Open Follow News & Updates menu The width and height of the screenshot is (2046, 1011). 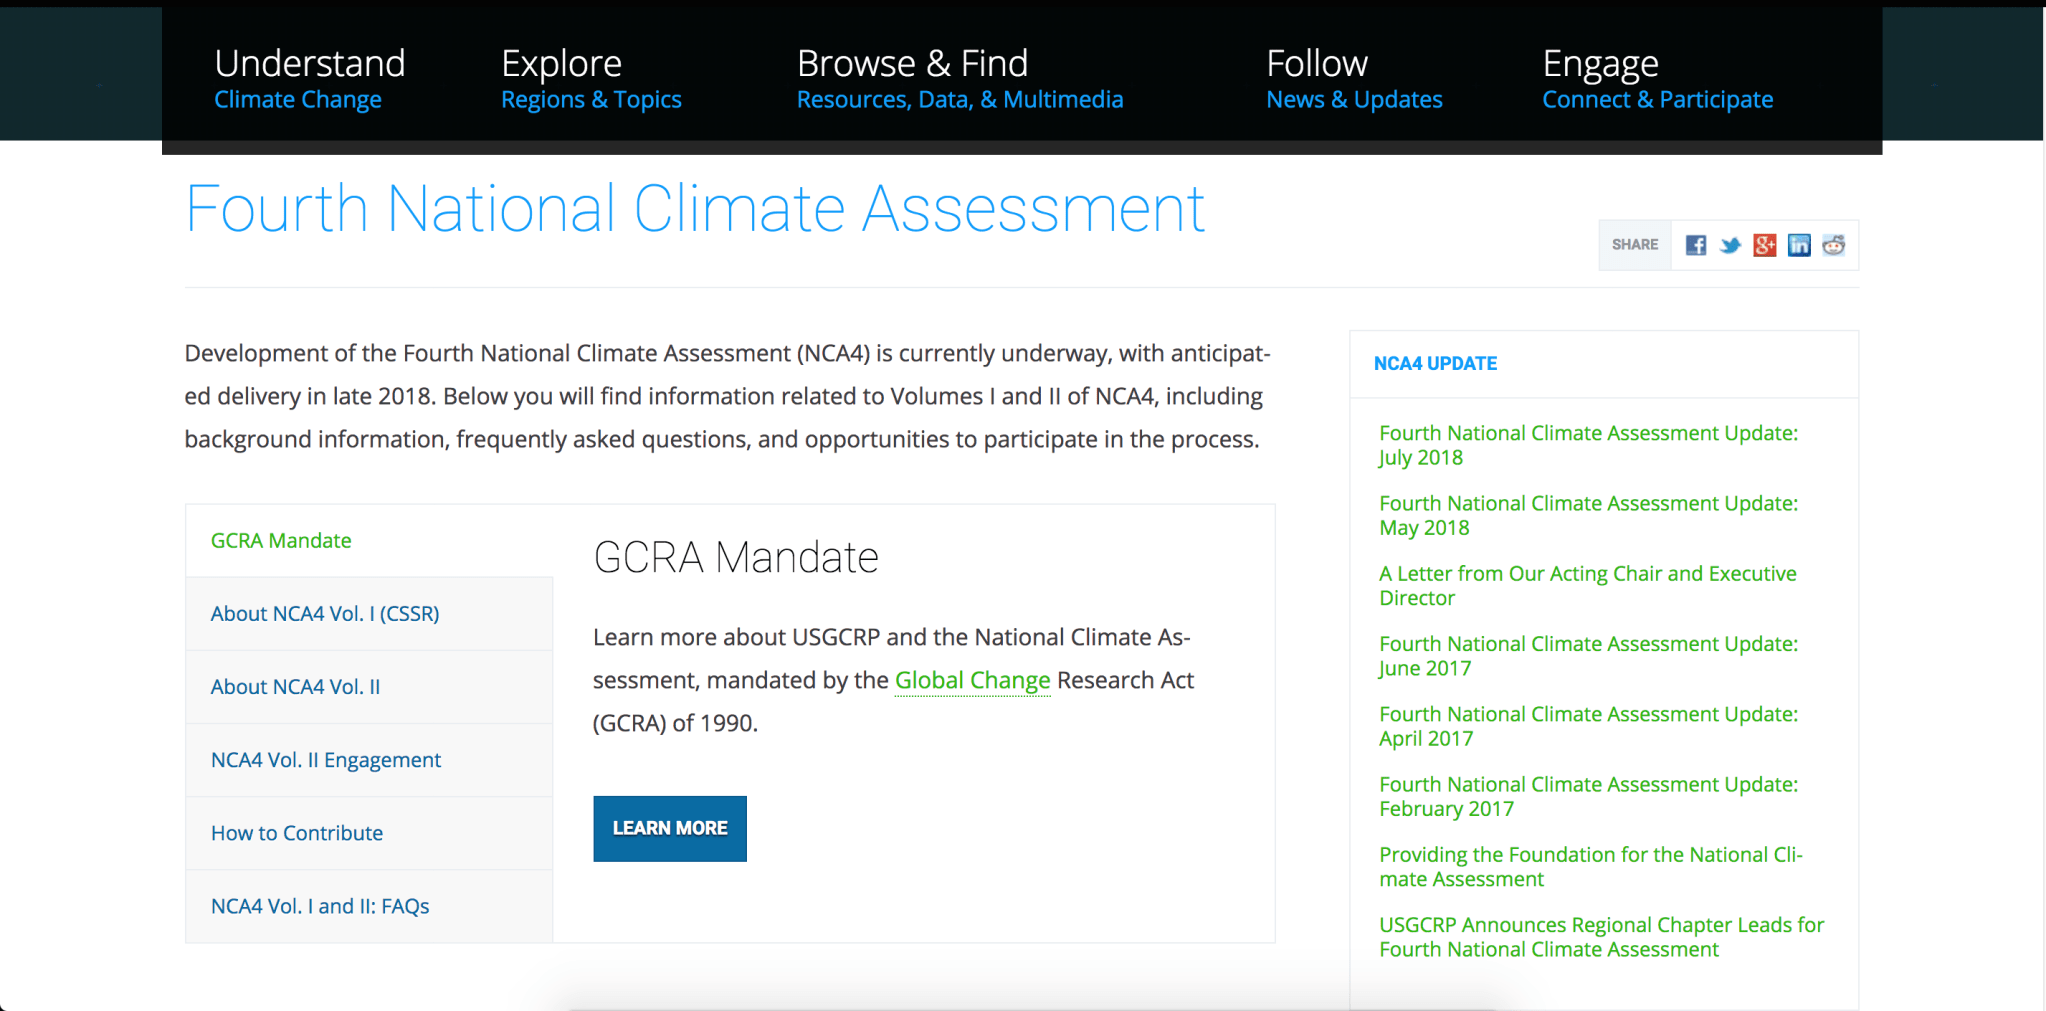(x=1353, y=78)
